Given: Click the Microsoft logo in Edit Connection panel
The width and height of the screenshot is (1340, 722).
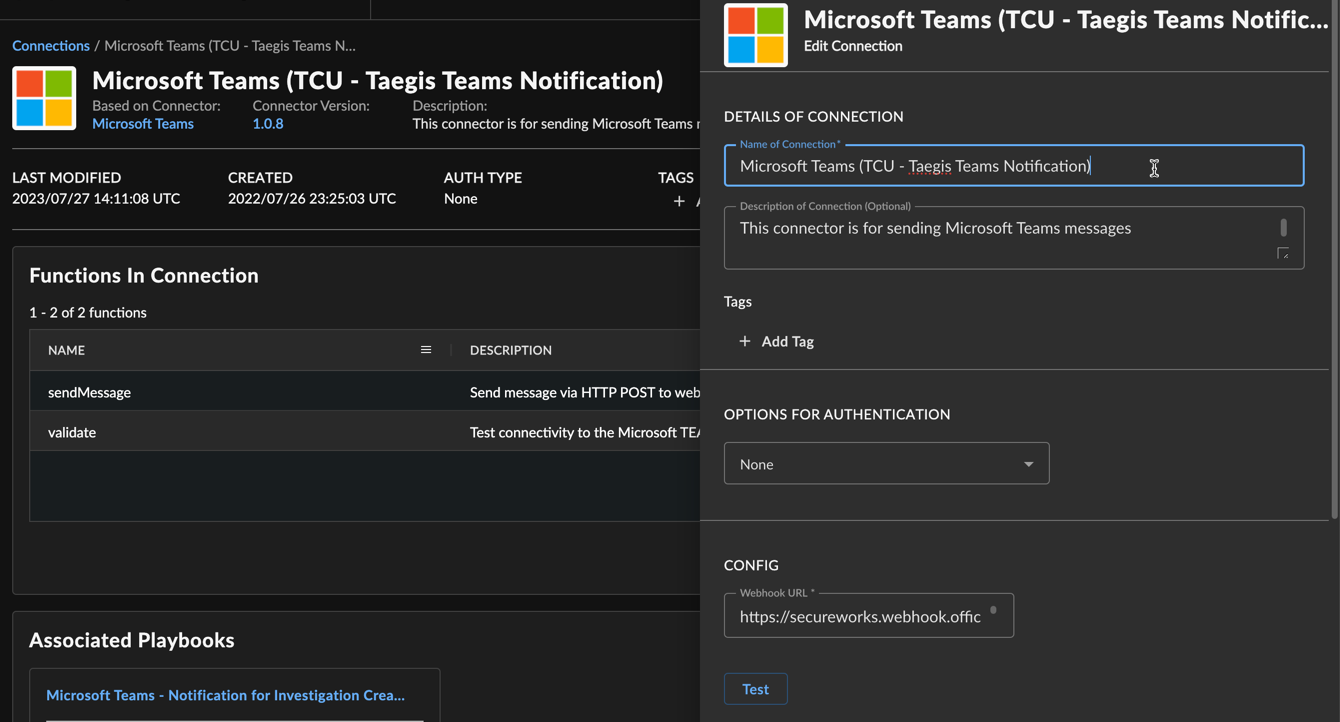Looking at the screenshot, I should pos(756,35).
